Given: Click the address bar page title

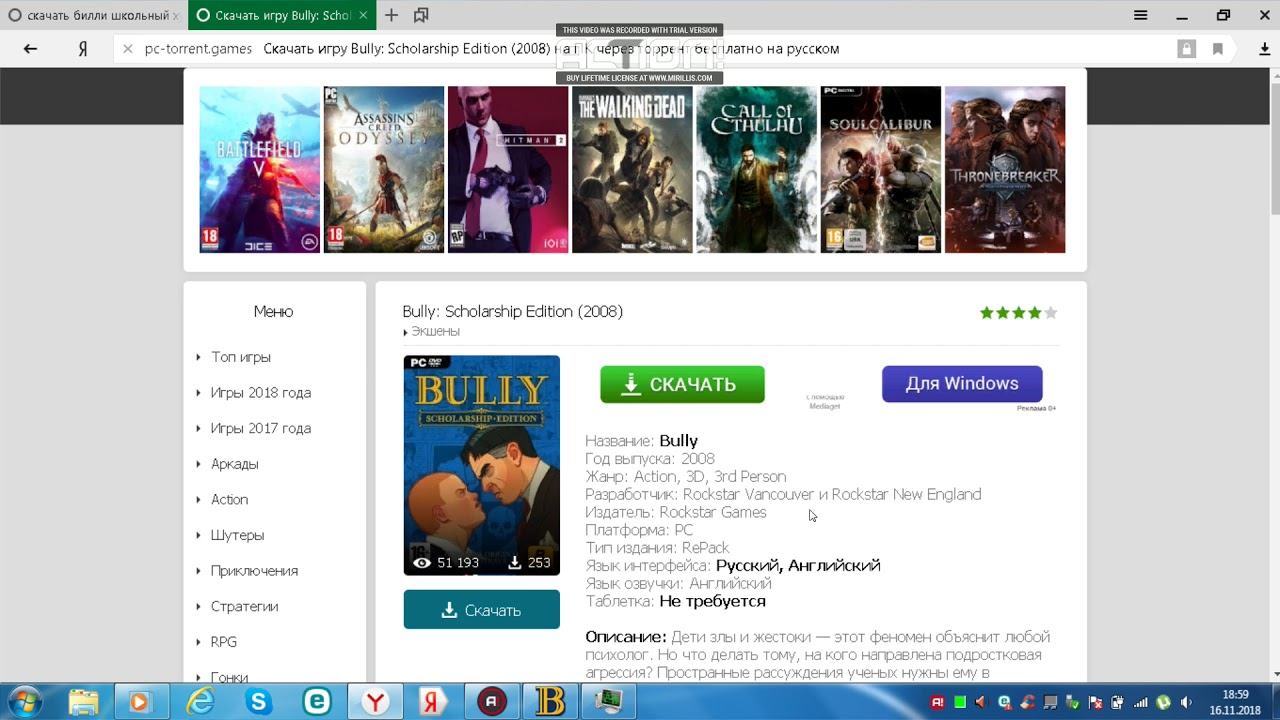Looking at the screenshot, I should (551, 48).
